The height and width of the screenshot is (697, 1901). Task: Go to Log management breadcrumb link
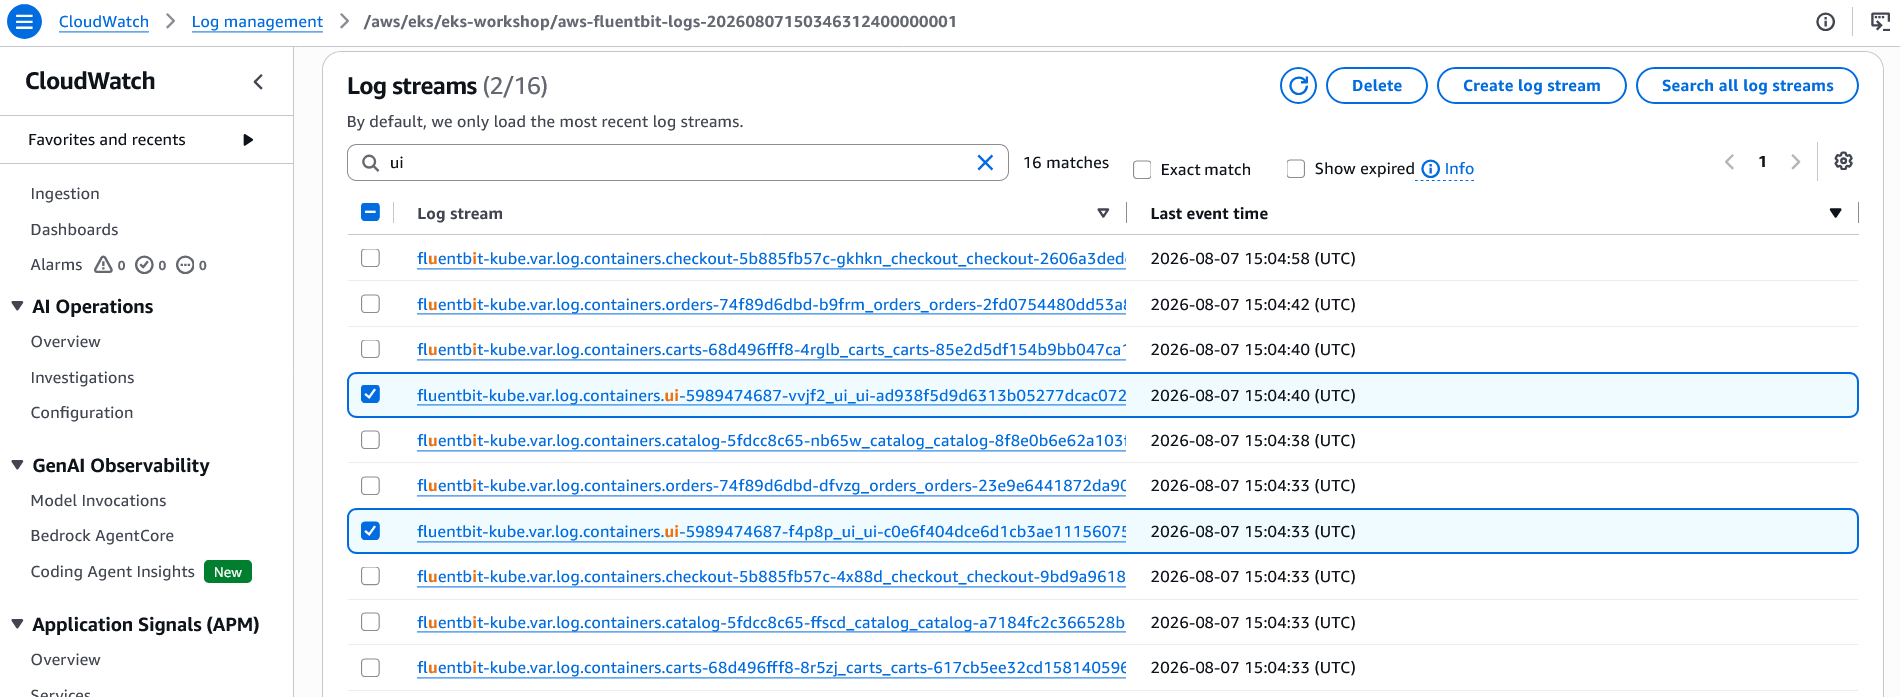[257, 22]
